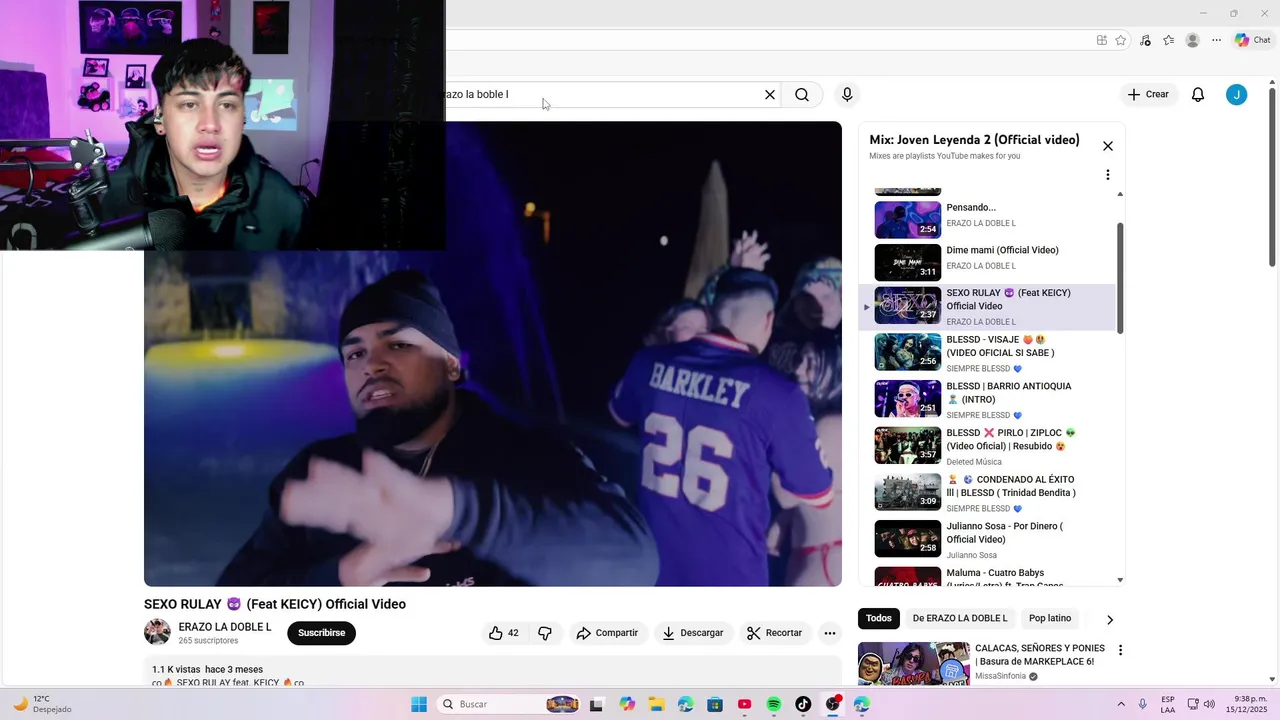Screen dimensions: 1280x720
Task: Open Copilot Chat in Edge
Action: tap(1252, 40)
